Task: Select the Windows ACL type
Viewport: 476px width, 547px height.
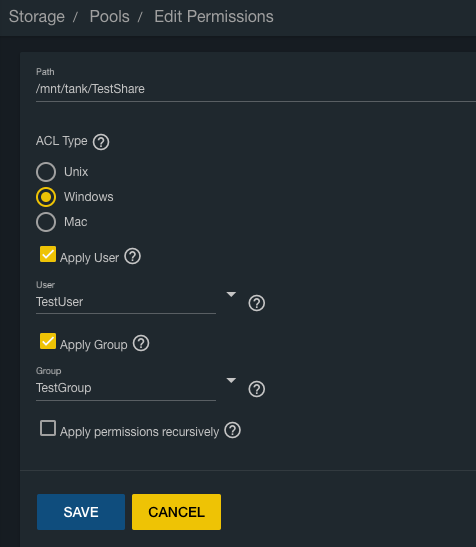Action: [46, 197]
